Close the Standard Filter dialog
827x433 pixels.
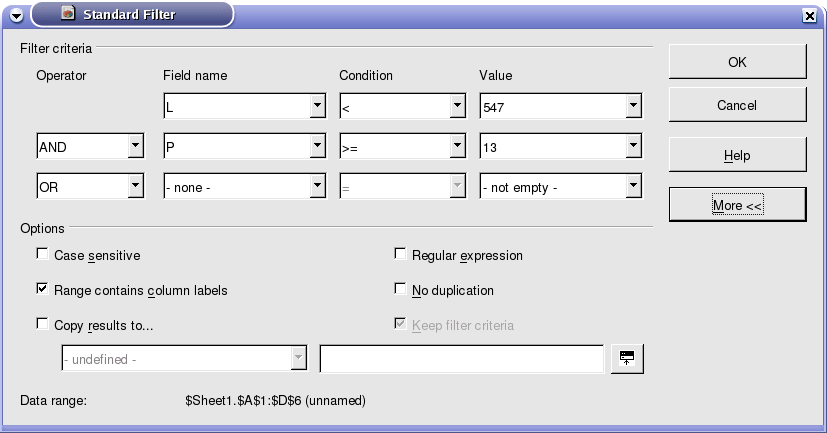tap(810, 16)
